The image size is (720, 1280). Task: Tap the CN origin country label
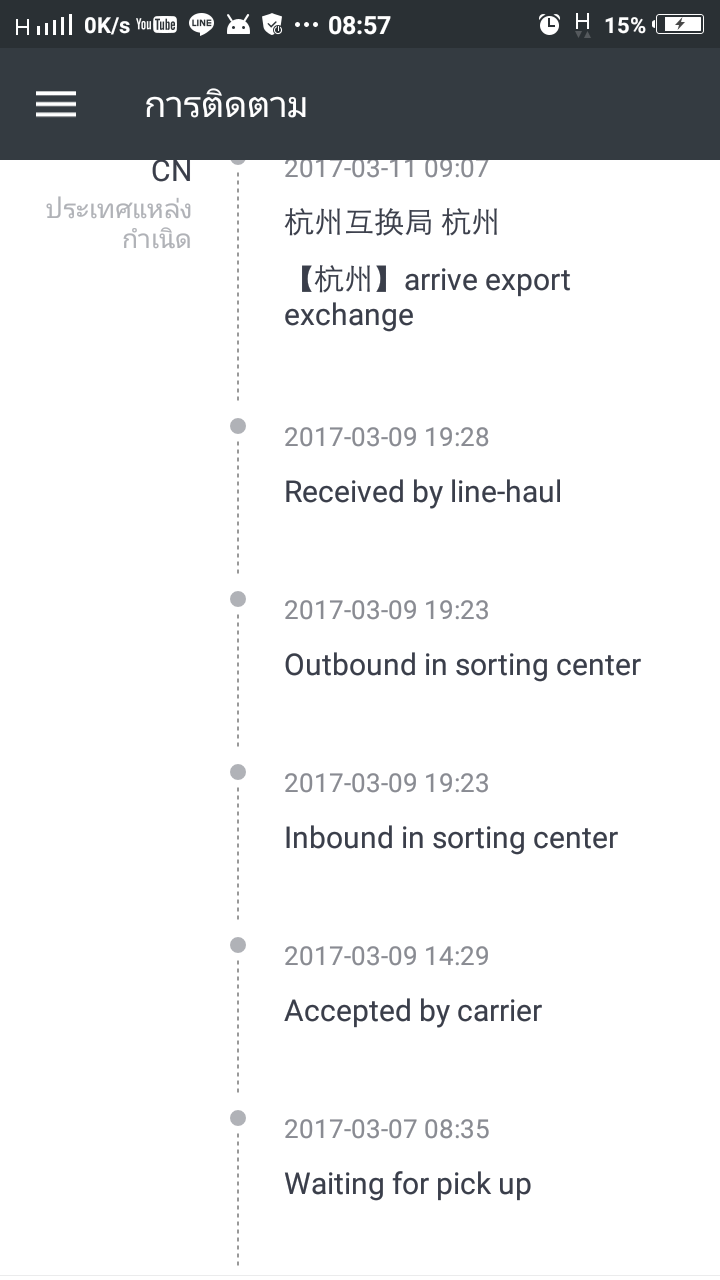pos(171,171)
